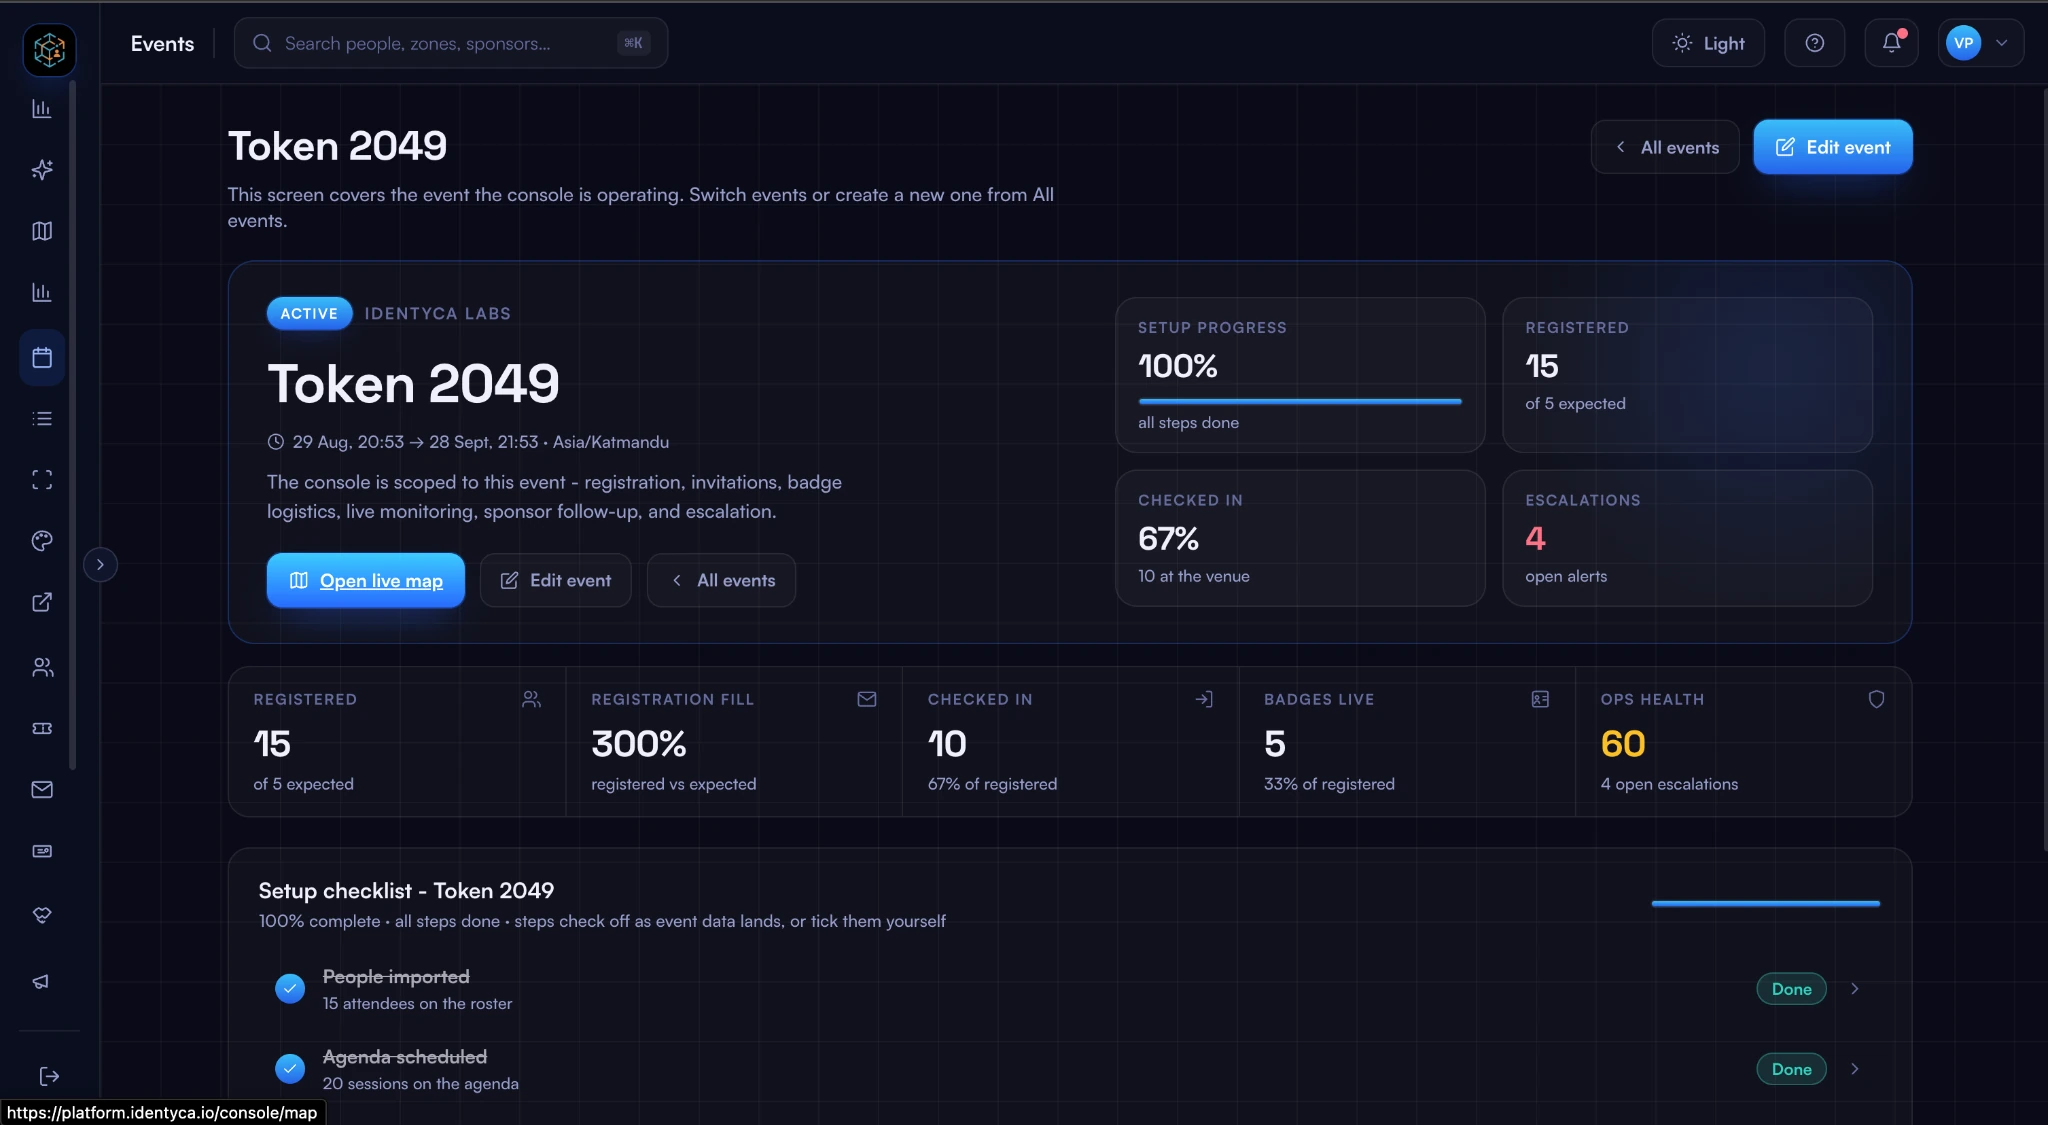Open the folded map icon in the sidebar
Screen dimensions: 2048x1125
click(x=42, y=231)
